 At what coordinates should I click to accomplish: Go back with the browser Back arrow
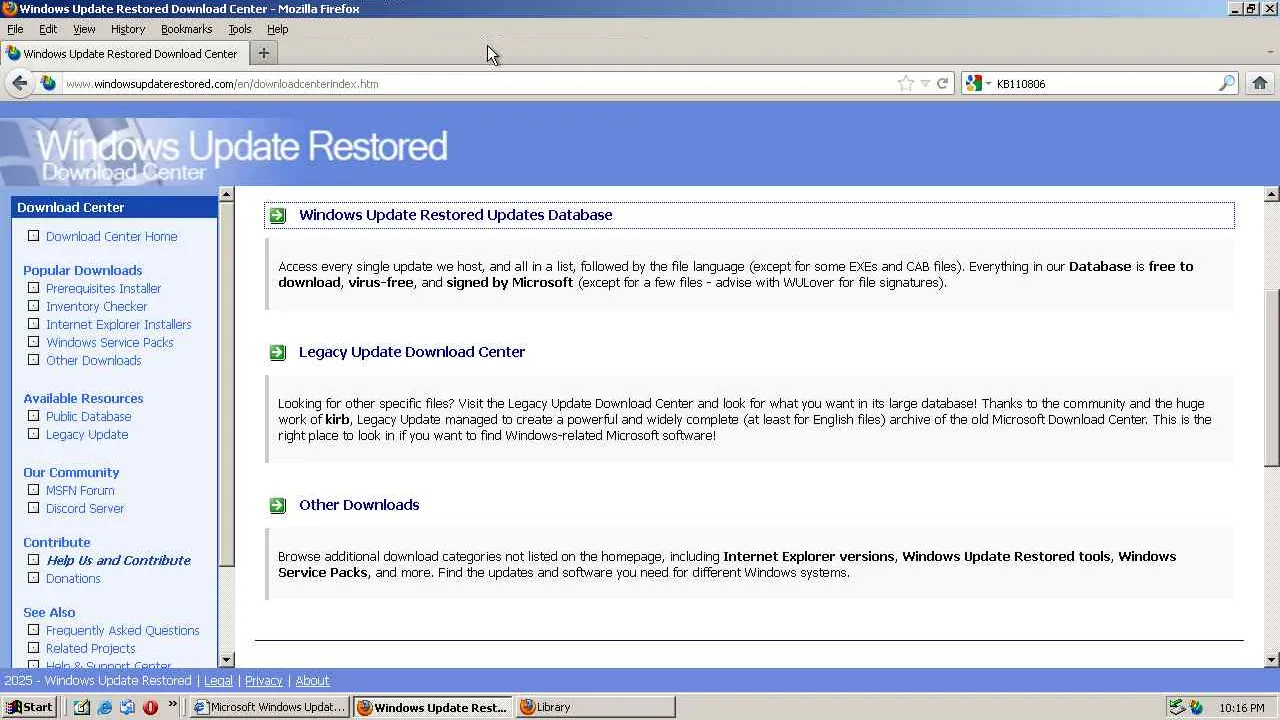(x=19, y=84)
